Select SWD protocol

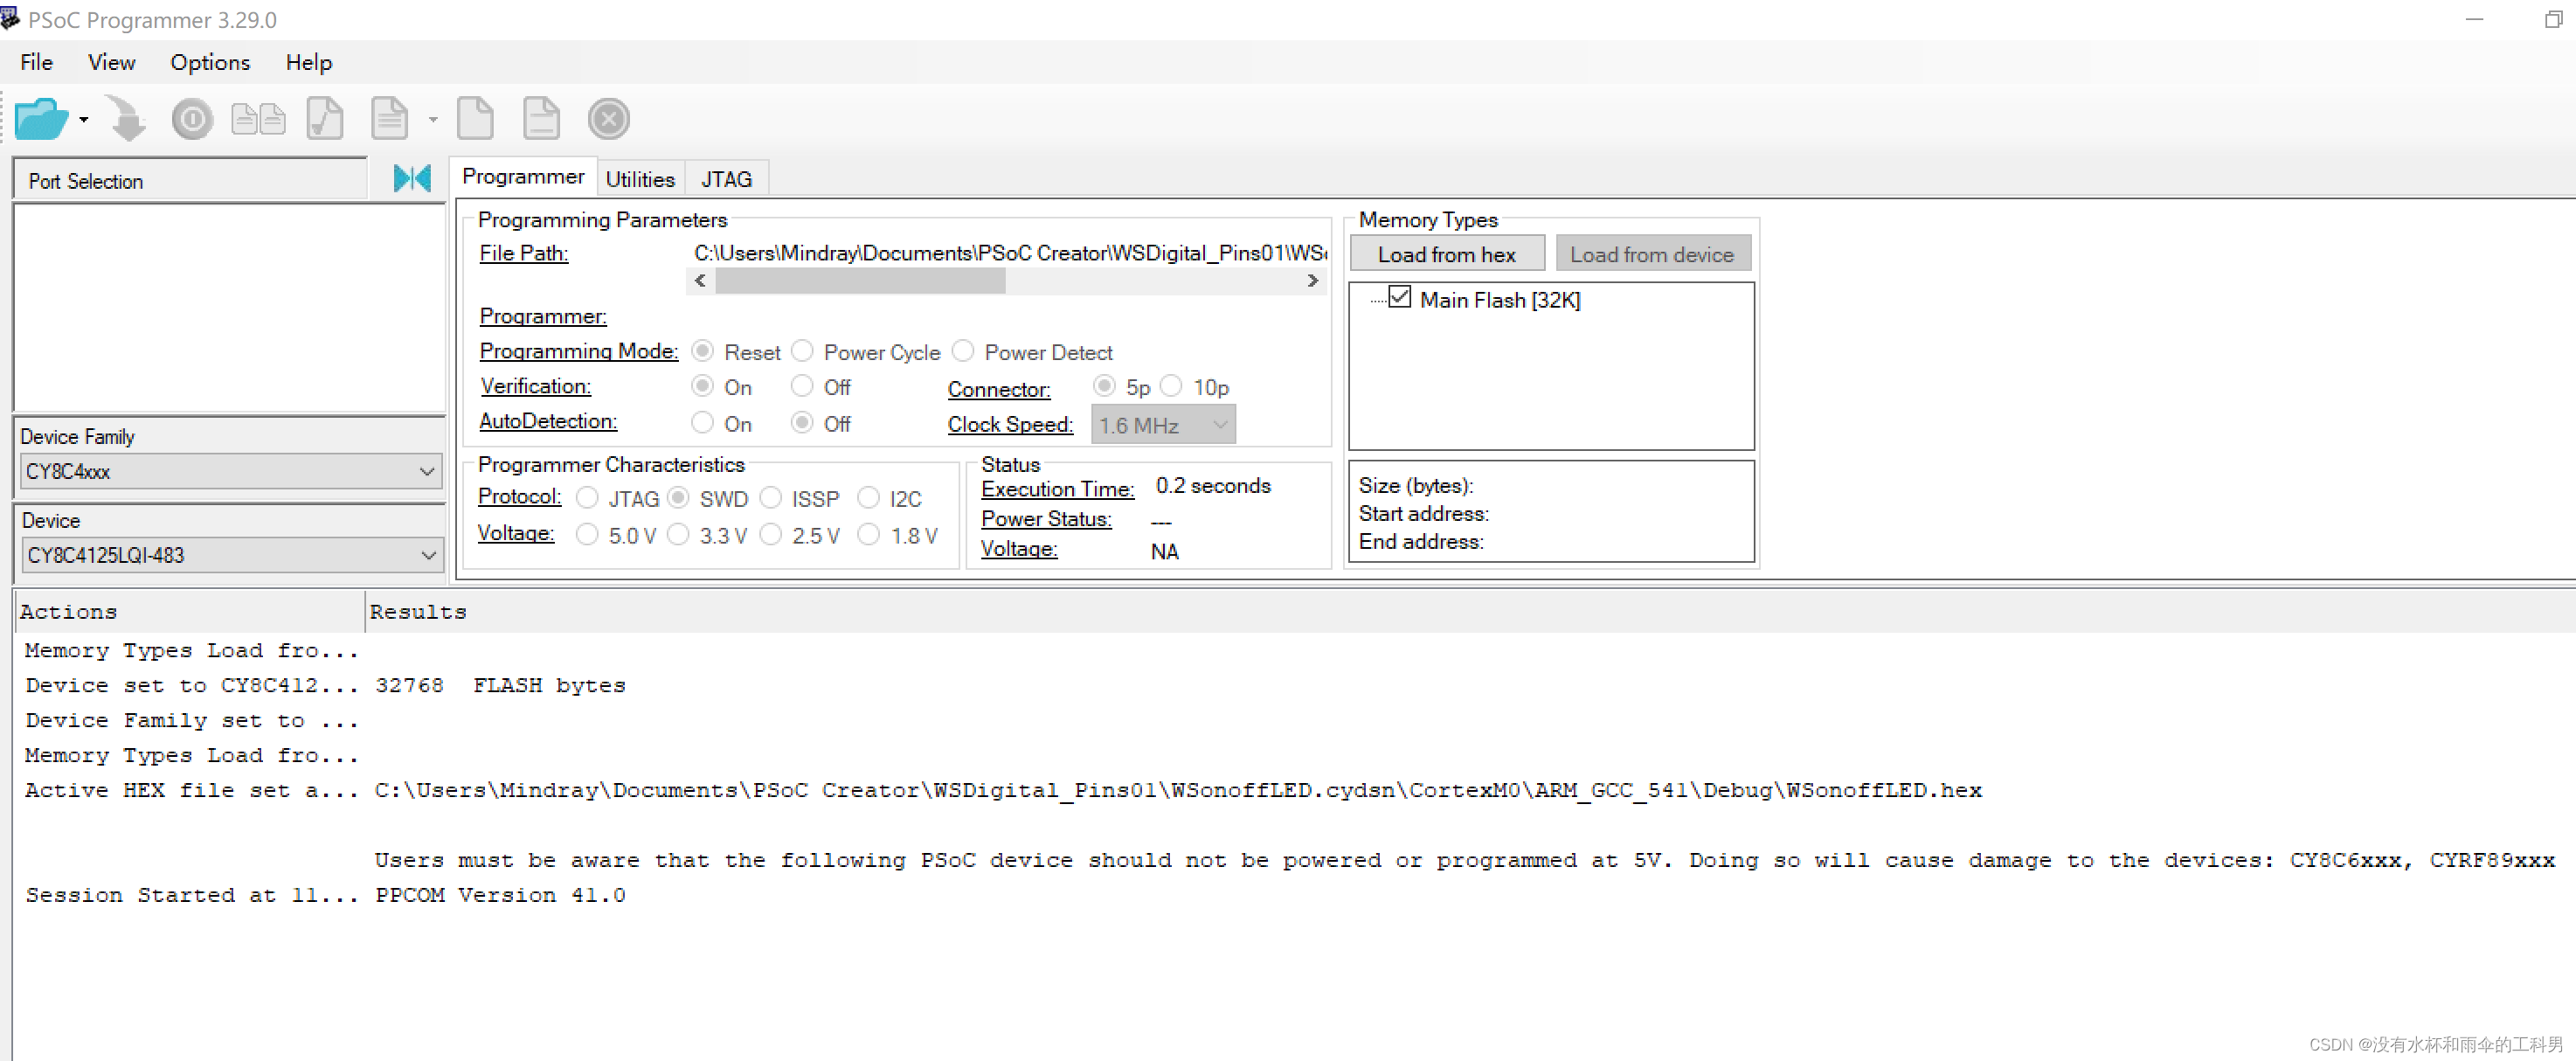click(x=678, y=497)
